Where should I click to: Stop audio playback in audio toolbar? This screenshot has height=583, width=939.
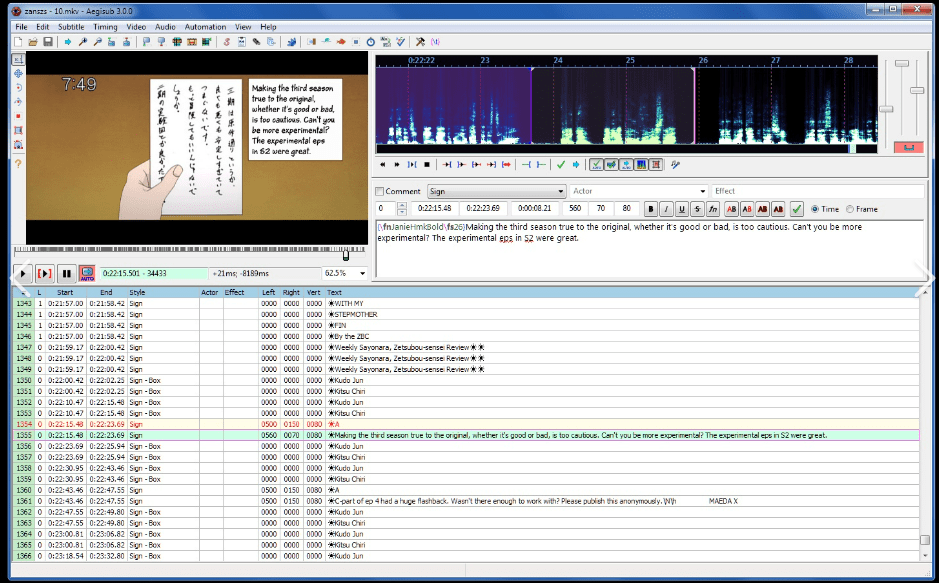[427, 164]
